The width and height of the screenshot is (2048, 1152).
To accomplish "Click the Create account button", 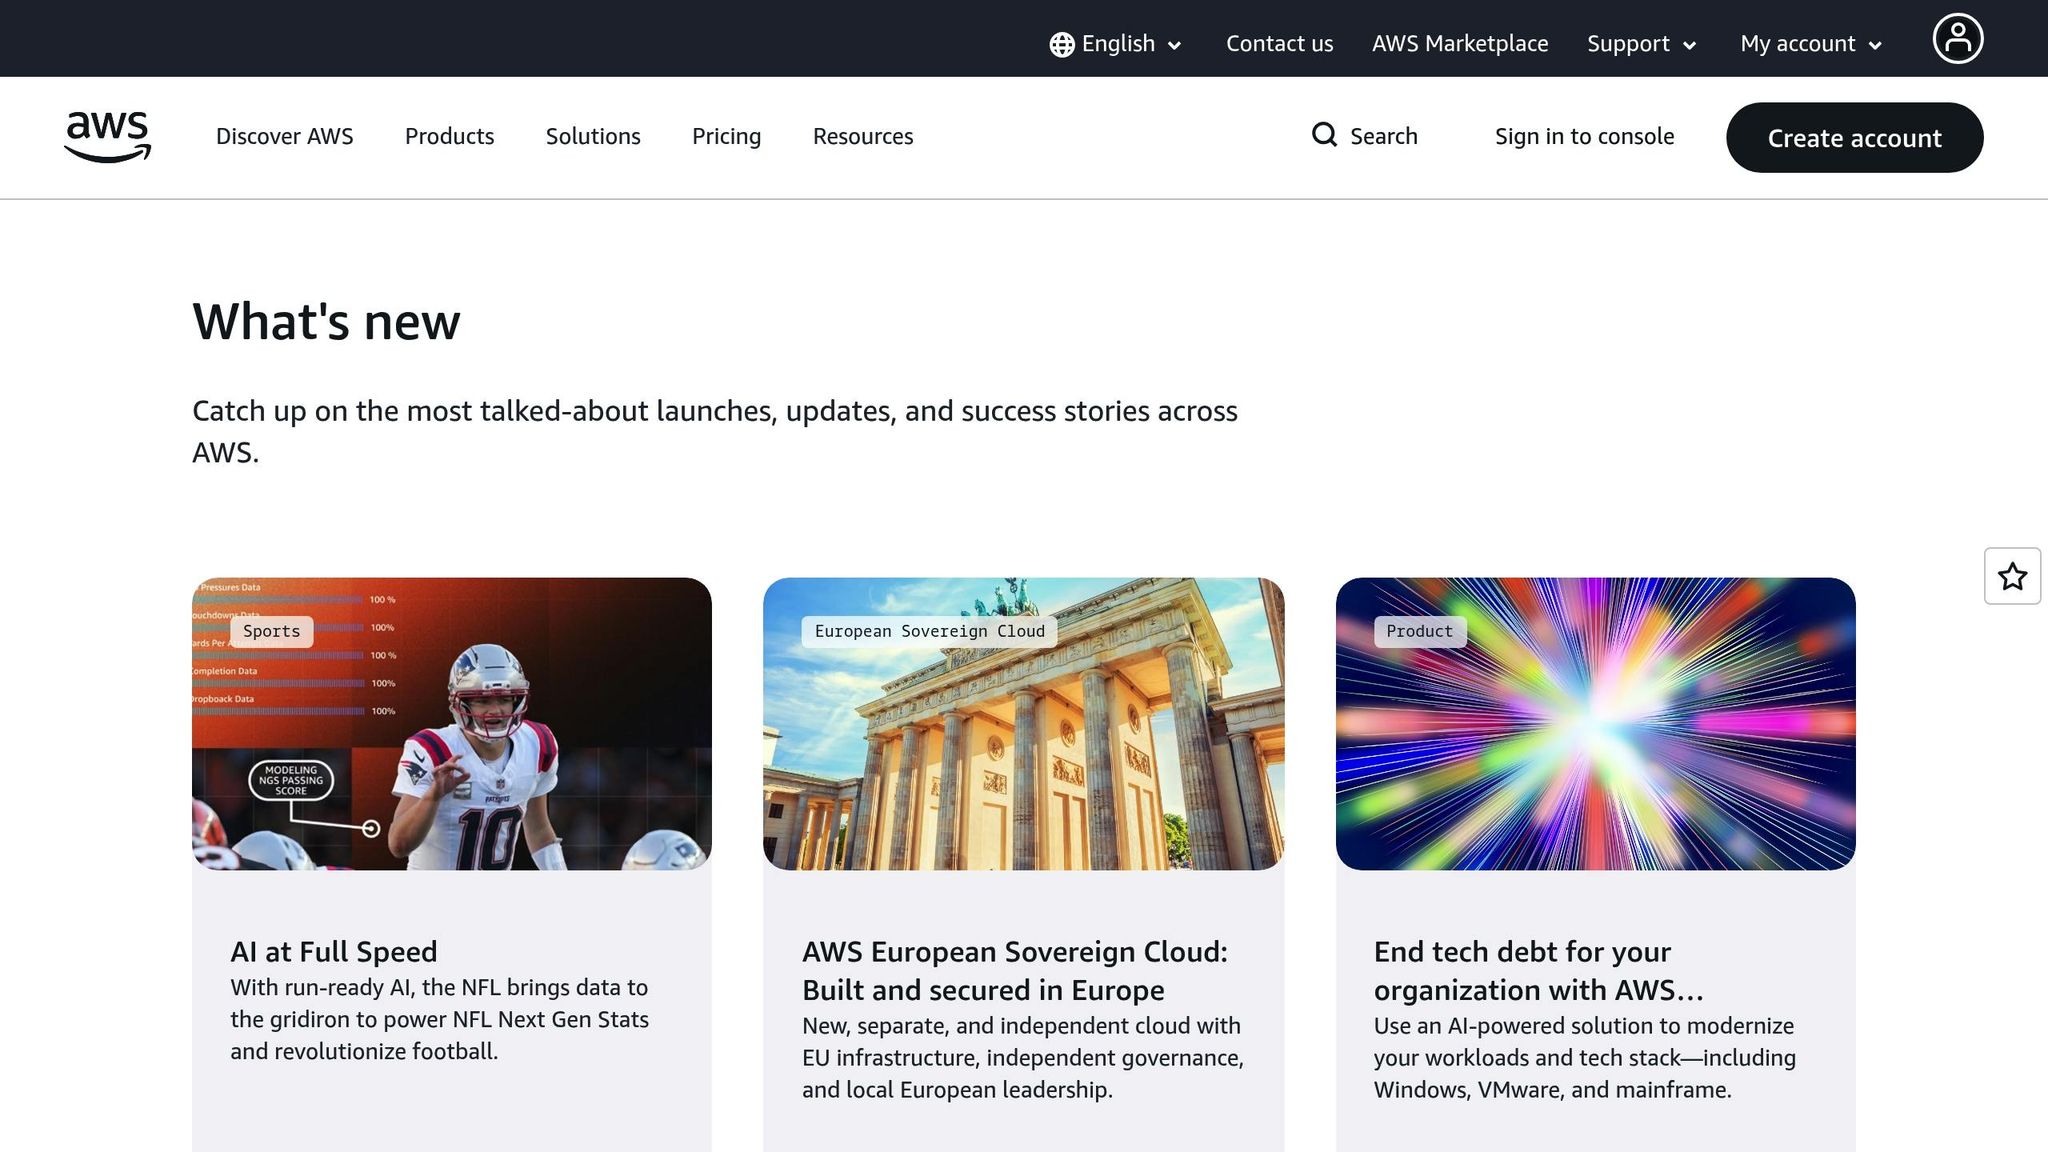I will 1854,138.
